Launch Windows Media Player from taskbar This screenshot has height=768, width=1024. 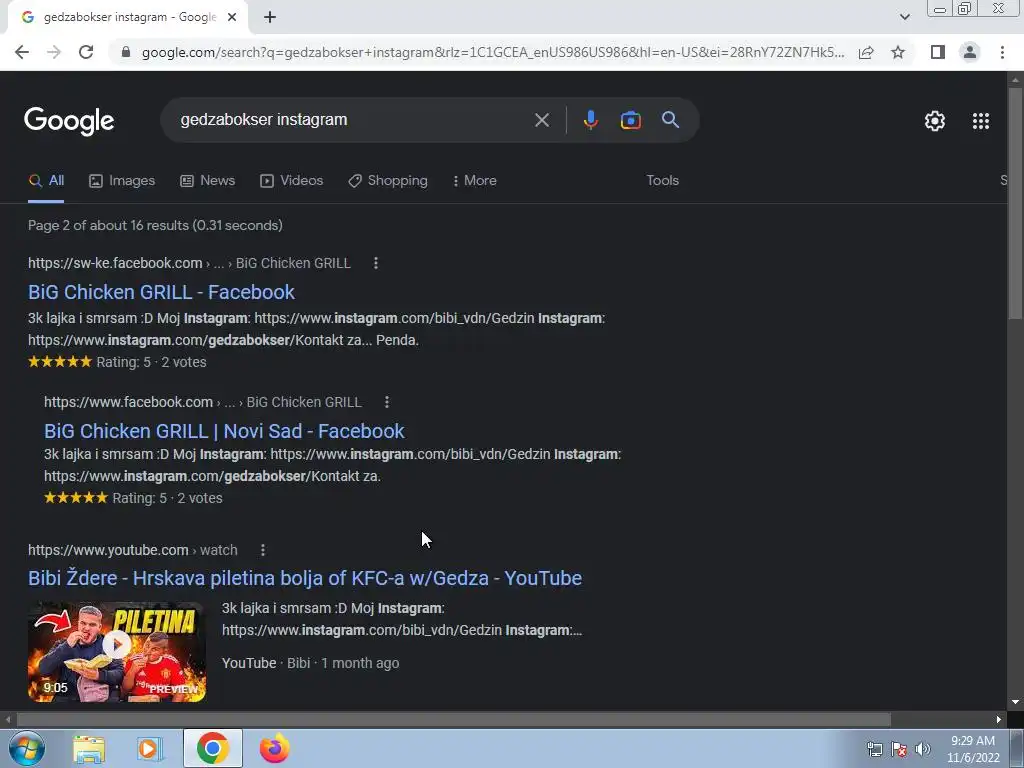(150, 748)
